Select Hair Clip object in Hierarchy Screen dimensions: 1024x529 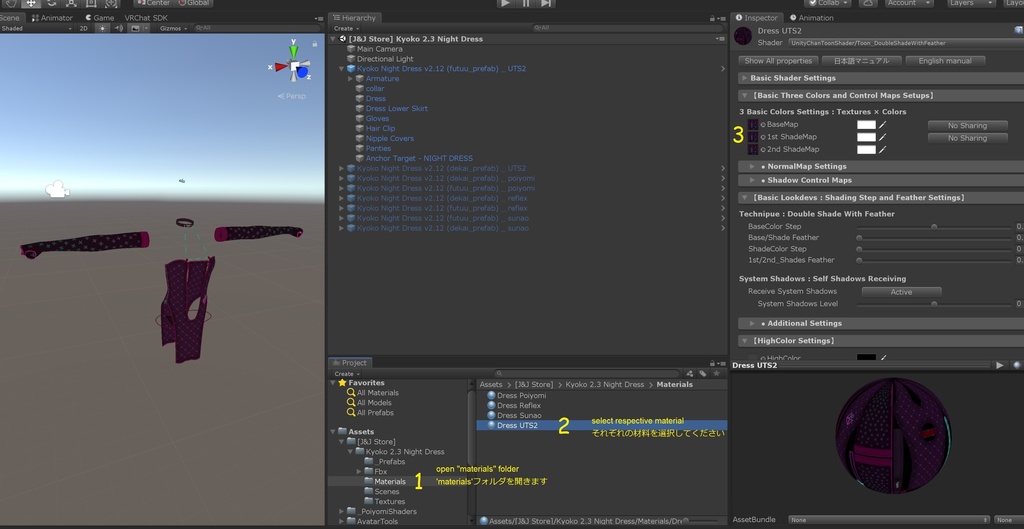[380, 129]
